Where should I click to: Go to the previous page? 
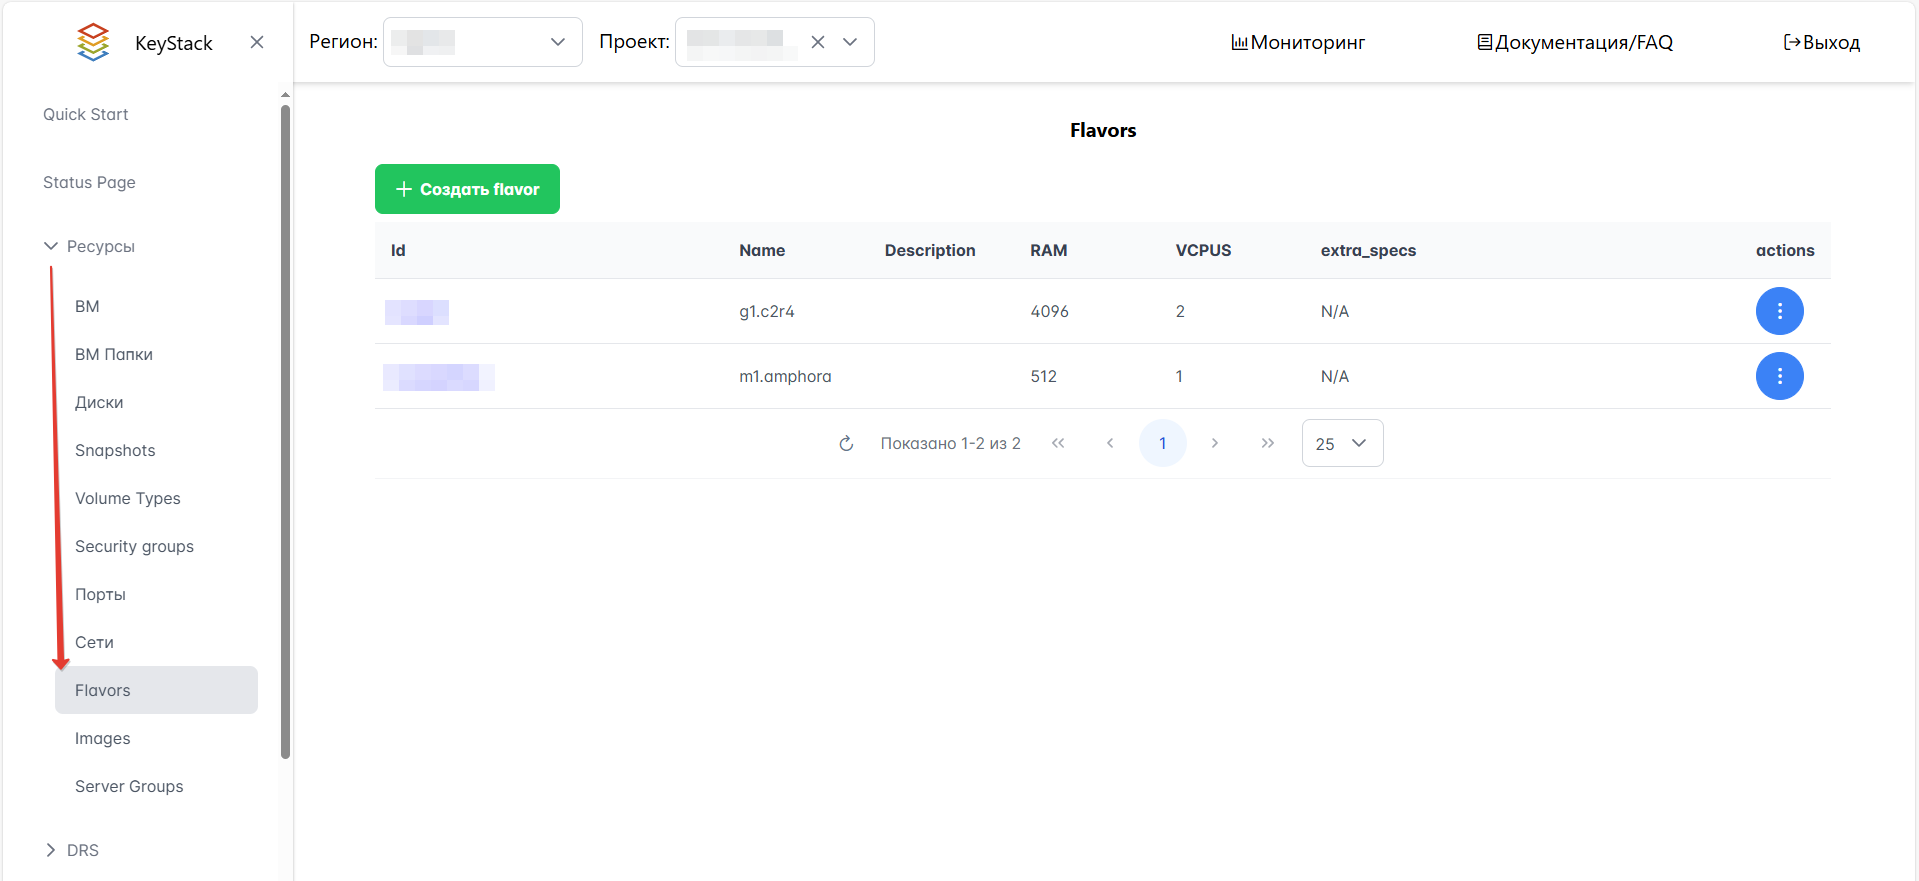click(x=1110, y=443)
